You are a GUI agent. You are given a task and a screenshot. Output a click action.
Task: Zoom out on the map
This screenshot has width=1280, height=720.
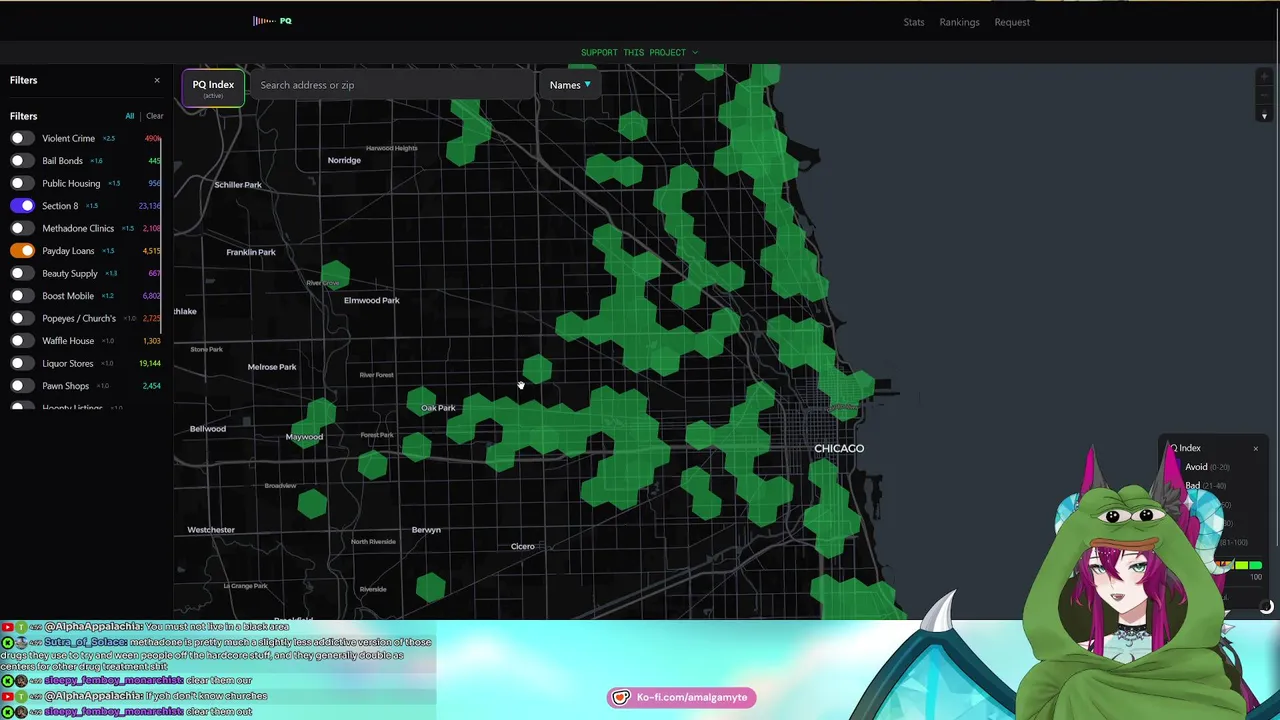[x=1264, y=96]
